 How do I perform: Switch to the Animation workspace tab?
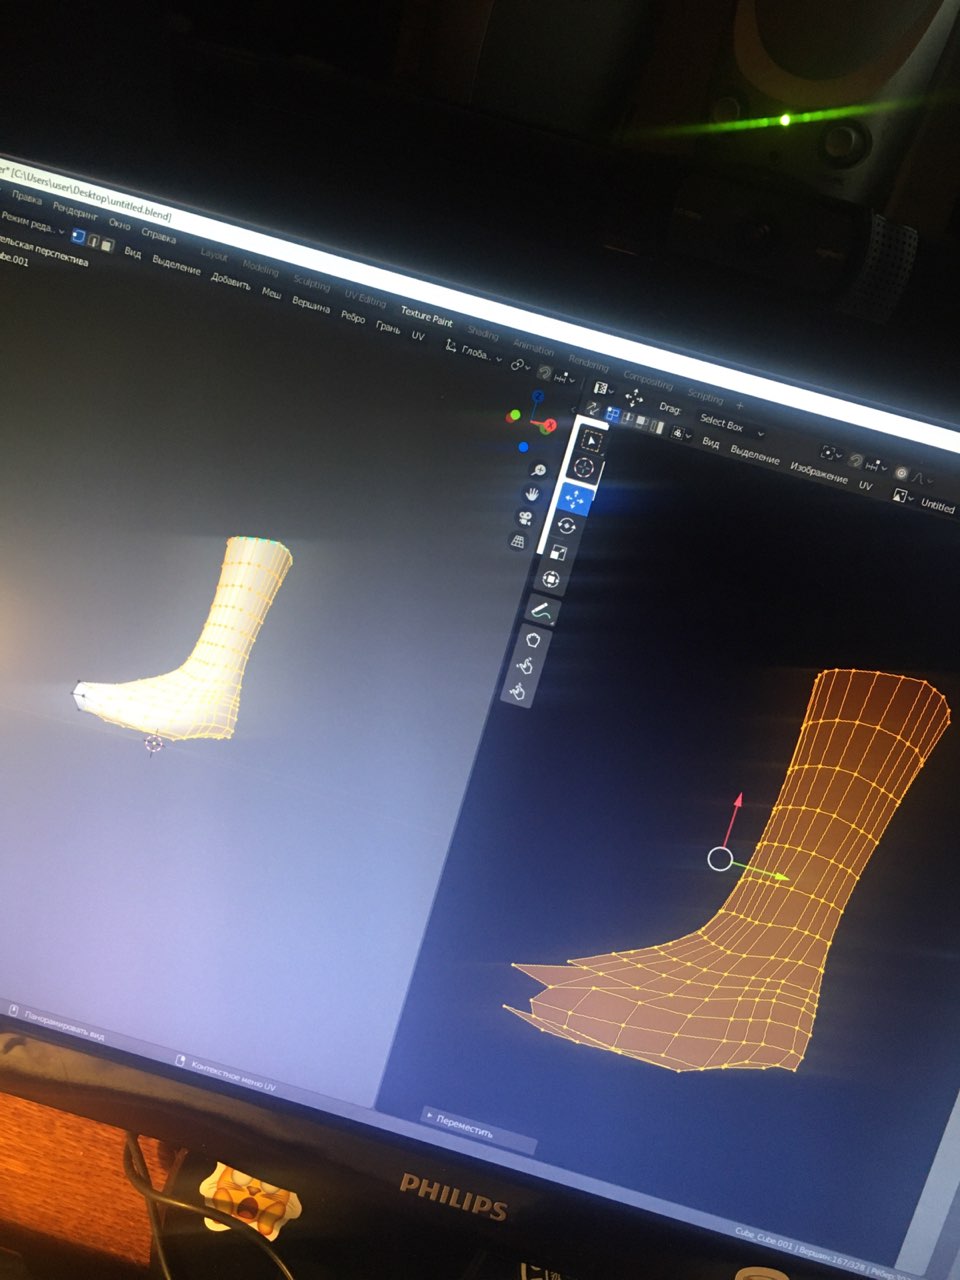(533, 347)
